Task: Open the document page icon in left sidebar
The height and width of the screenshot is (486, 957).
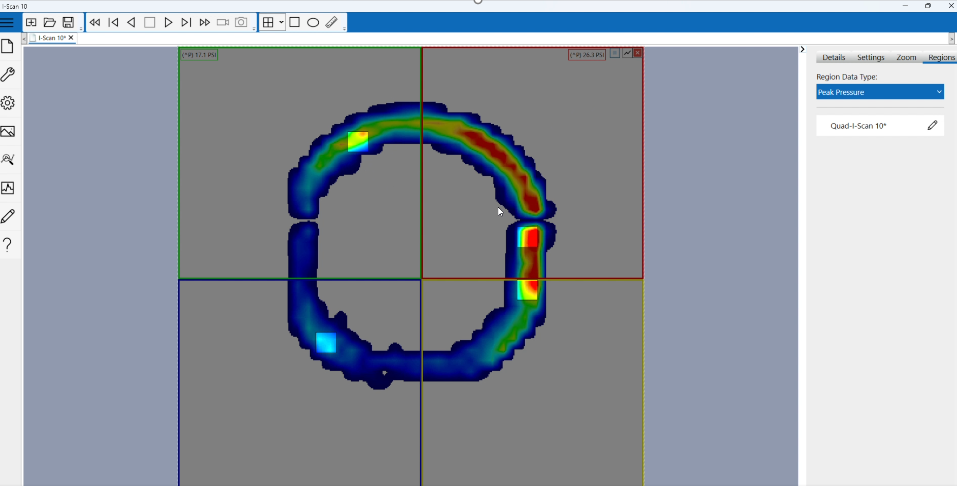Action: [7, 46]
